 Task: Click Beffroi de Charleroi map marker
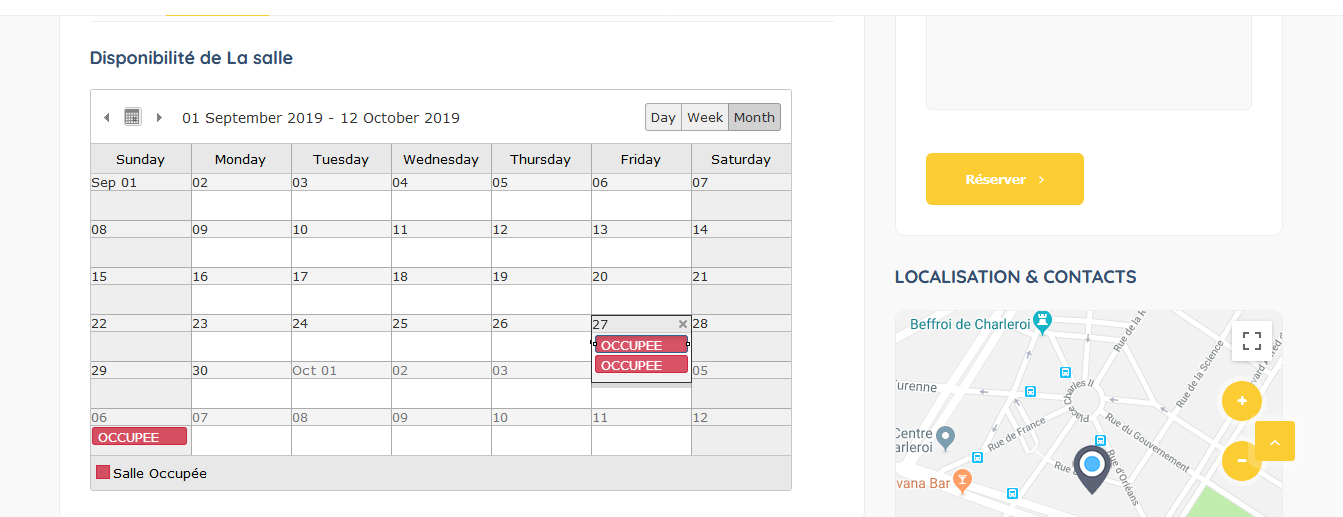[x=1043, y=322]
